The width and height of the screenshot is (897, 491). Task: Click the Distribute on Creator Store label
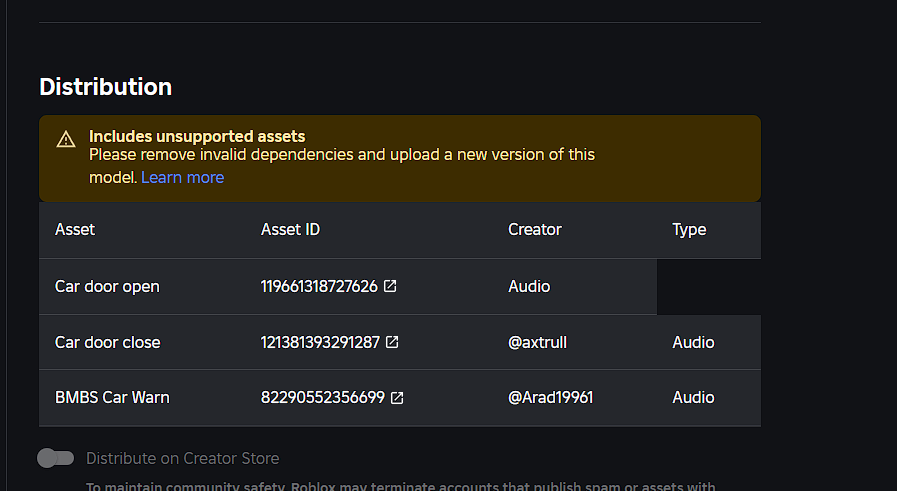click(182, 458)
